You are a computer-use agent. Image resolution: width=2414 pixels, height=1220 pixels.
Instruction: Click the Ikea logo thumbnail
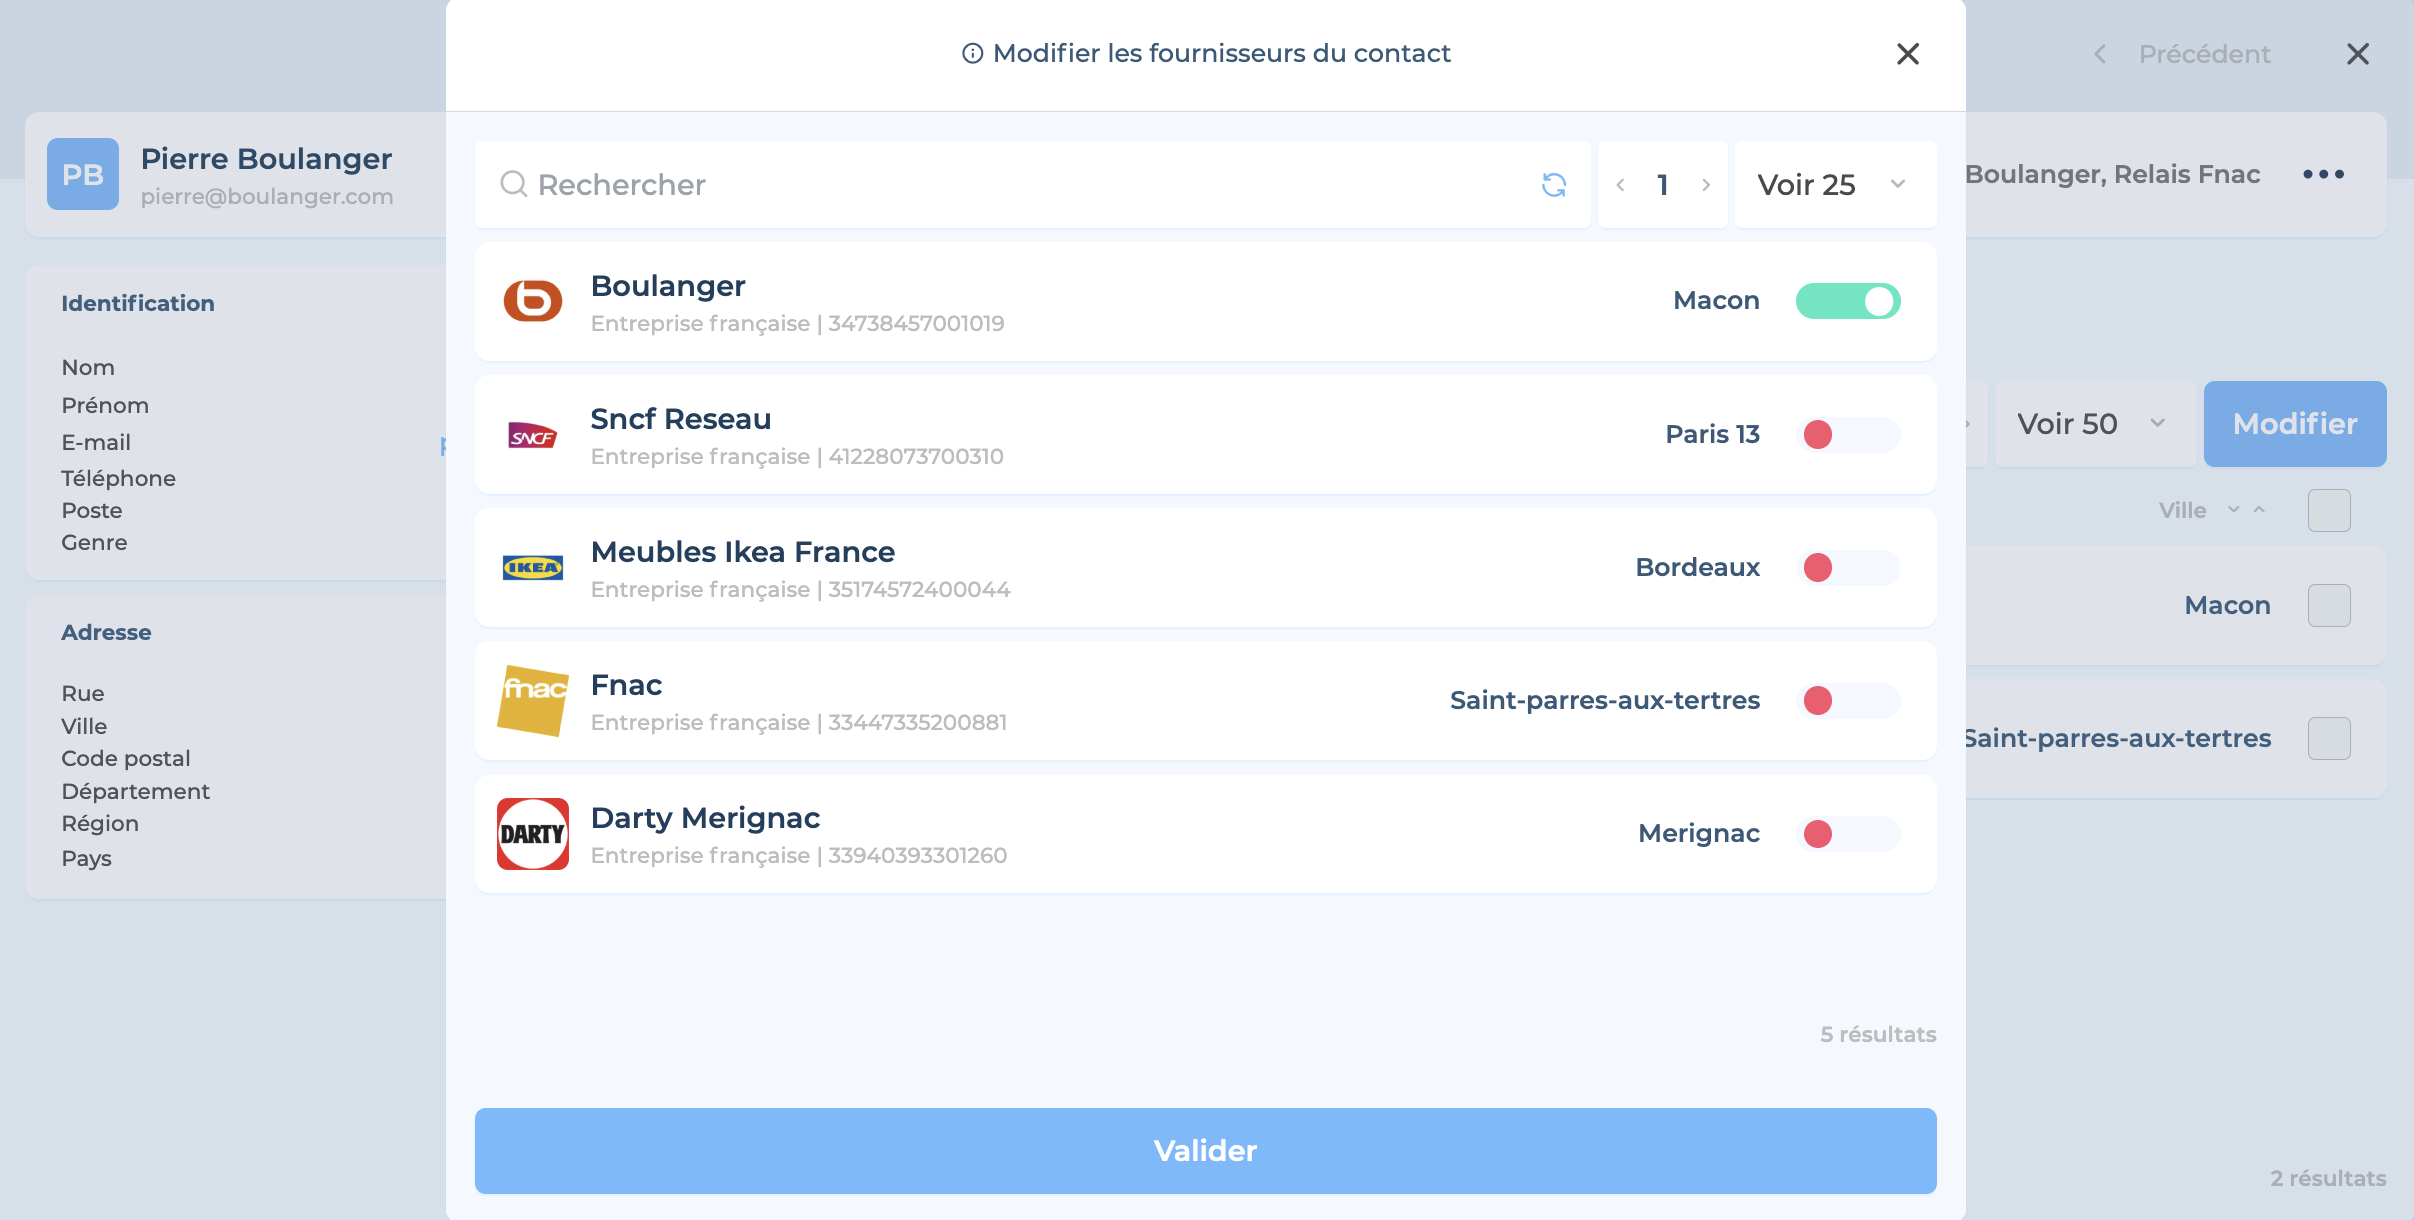[x=532, y=568]
